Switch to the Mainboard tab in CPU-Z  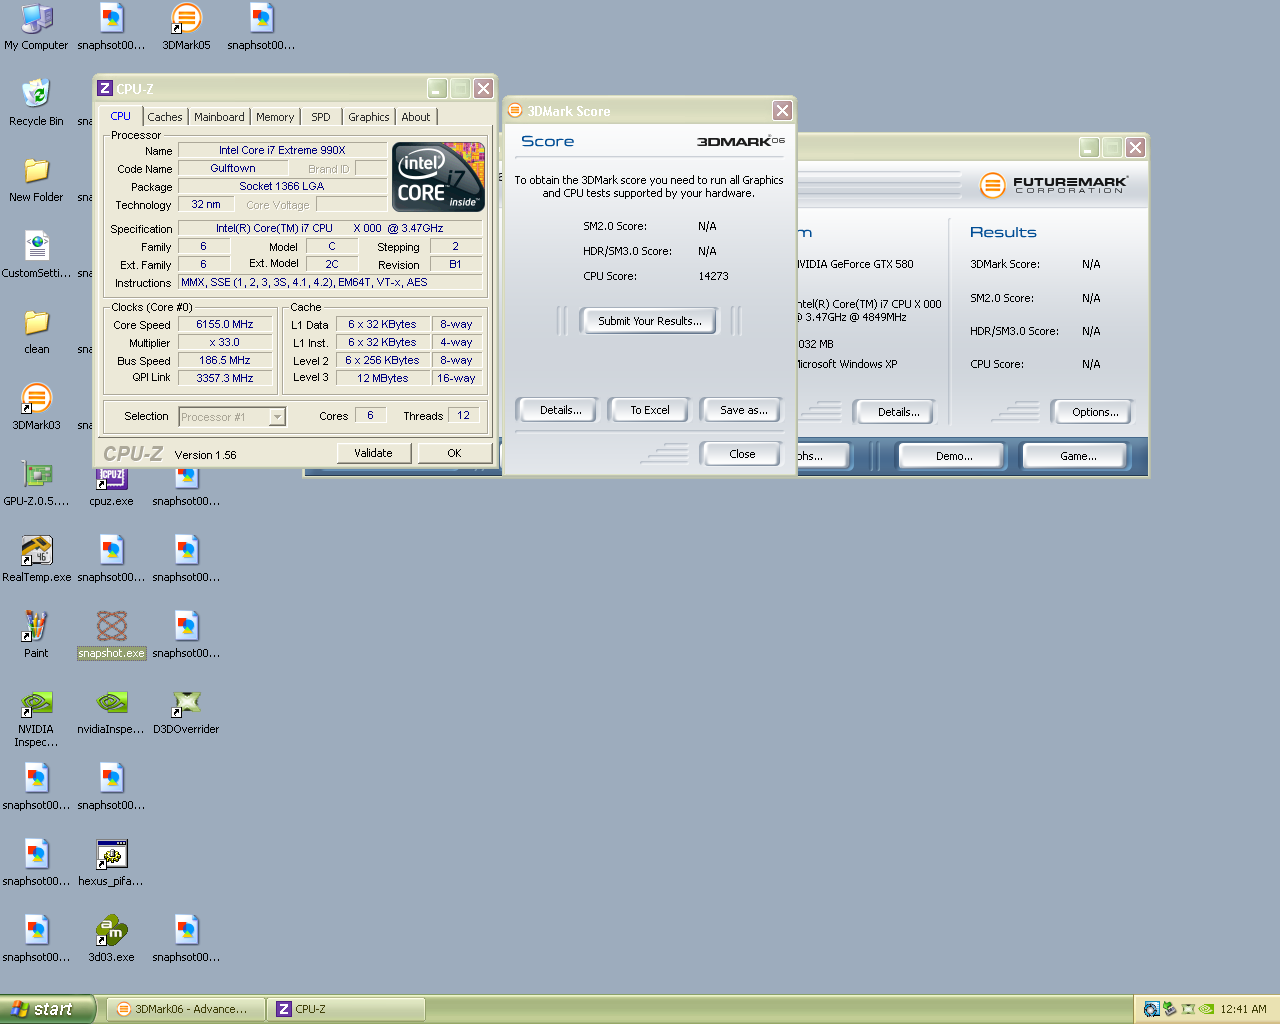click(x=219, y=117)
